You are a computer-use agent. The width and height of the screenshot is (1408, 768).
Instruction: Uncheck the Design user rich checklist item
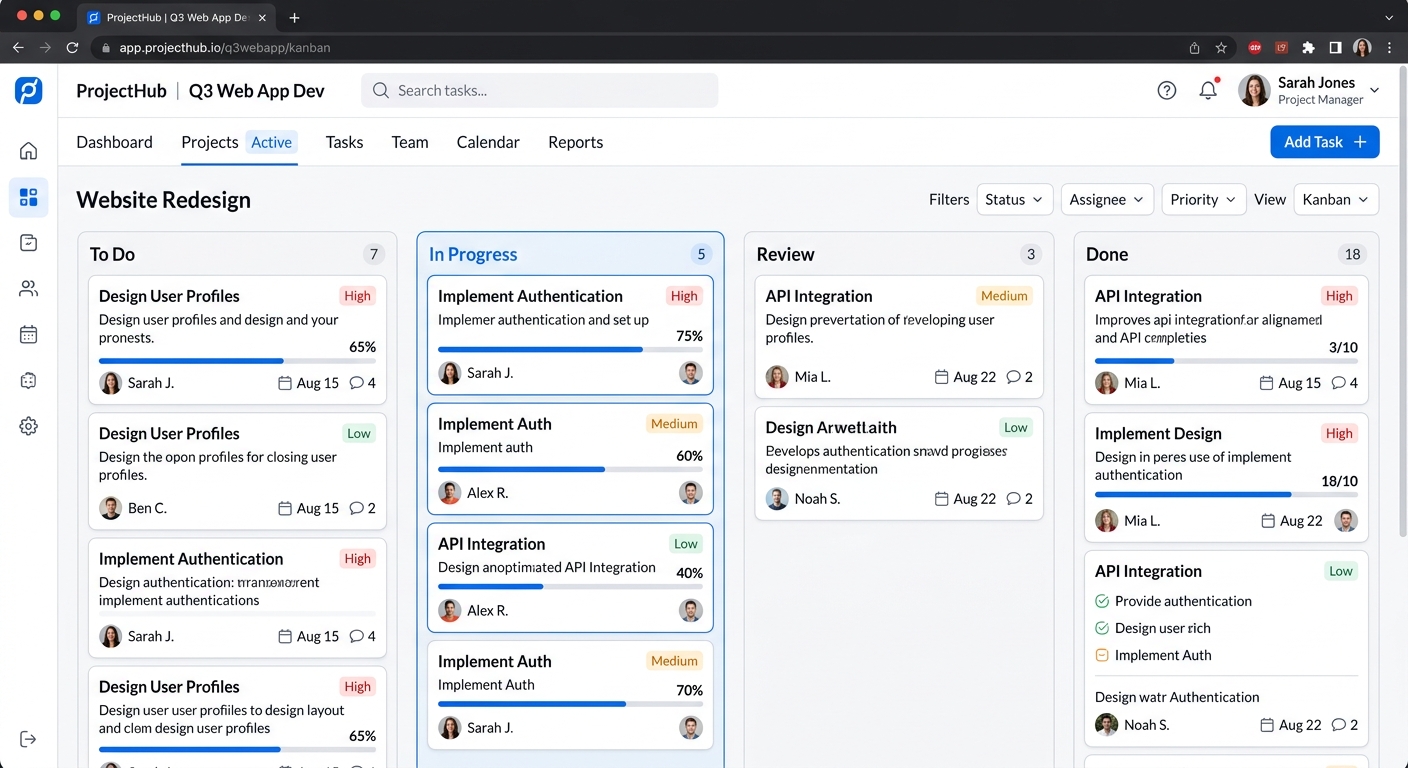(x=1101, y=628)
